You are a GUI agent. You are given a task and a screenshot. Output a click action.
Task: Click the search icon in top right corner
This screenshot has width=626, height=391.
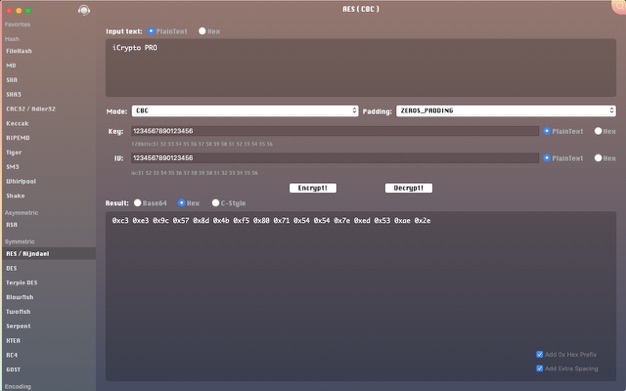click(620, 6)
